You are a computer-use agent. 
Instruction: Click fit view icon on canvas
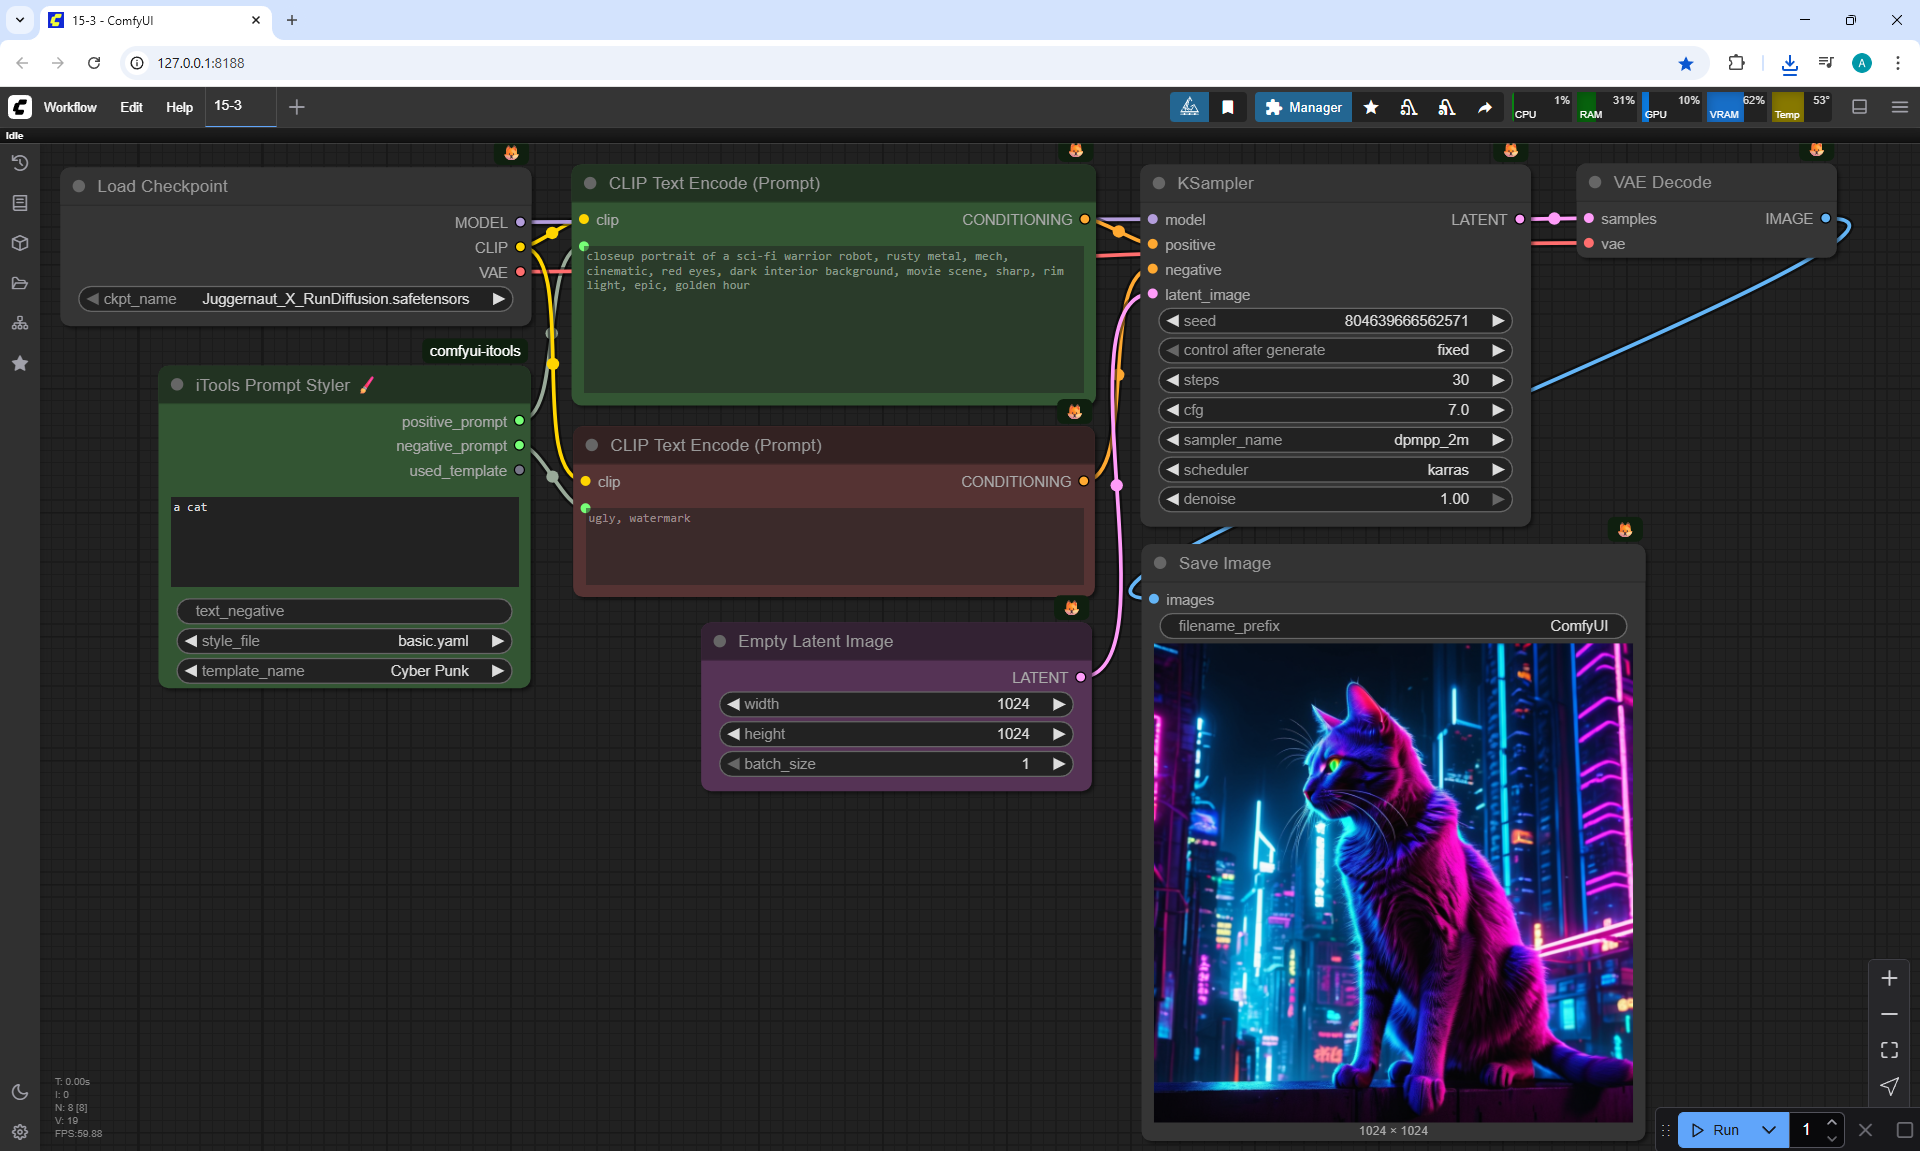coord(1889,1050)
